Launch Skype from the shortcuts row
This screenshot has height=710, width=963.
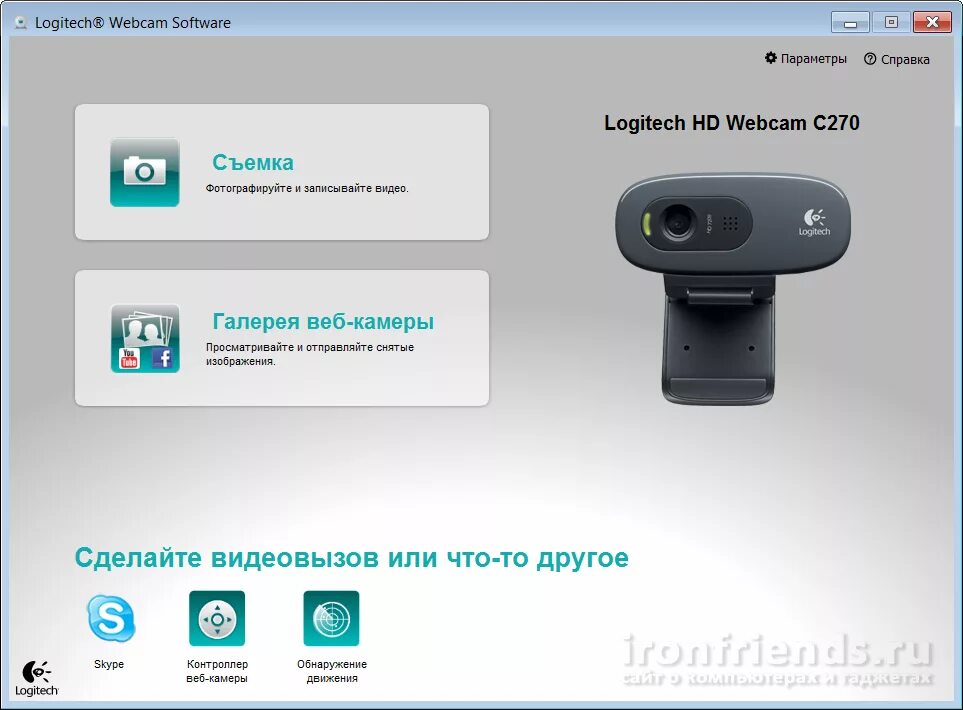(x=109, y=619)
